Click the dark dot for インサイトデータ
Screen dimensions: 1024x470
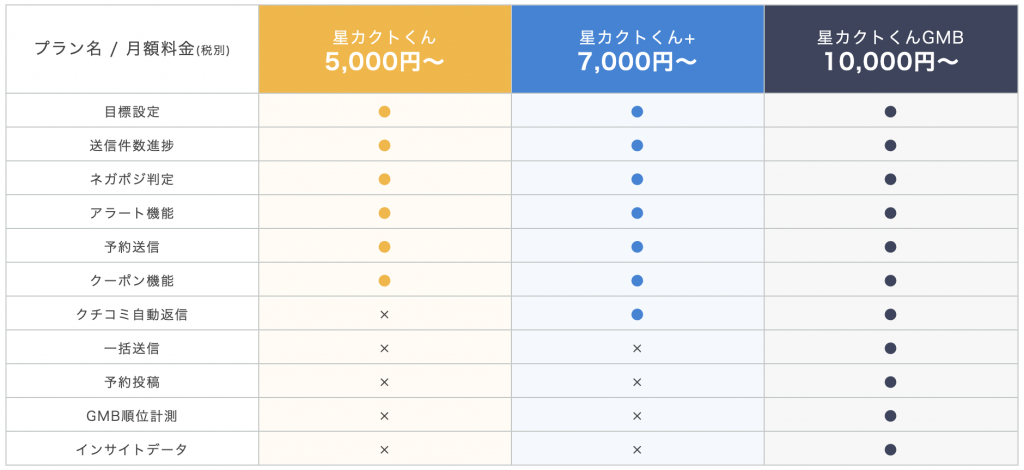(890, 450)
